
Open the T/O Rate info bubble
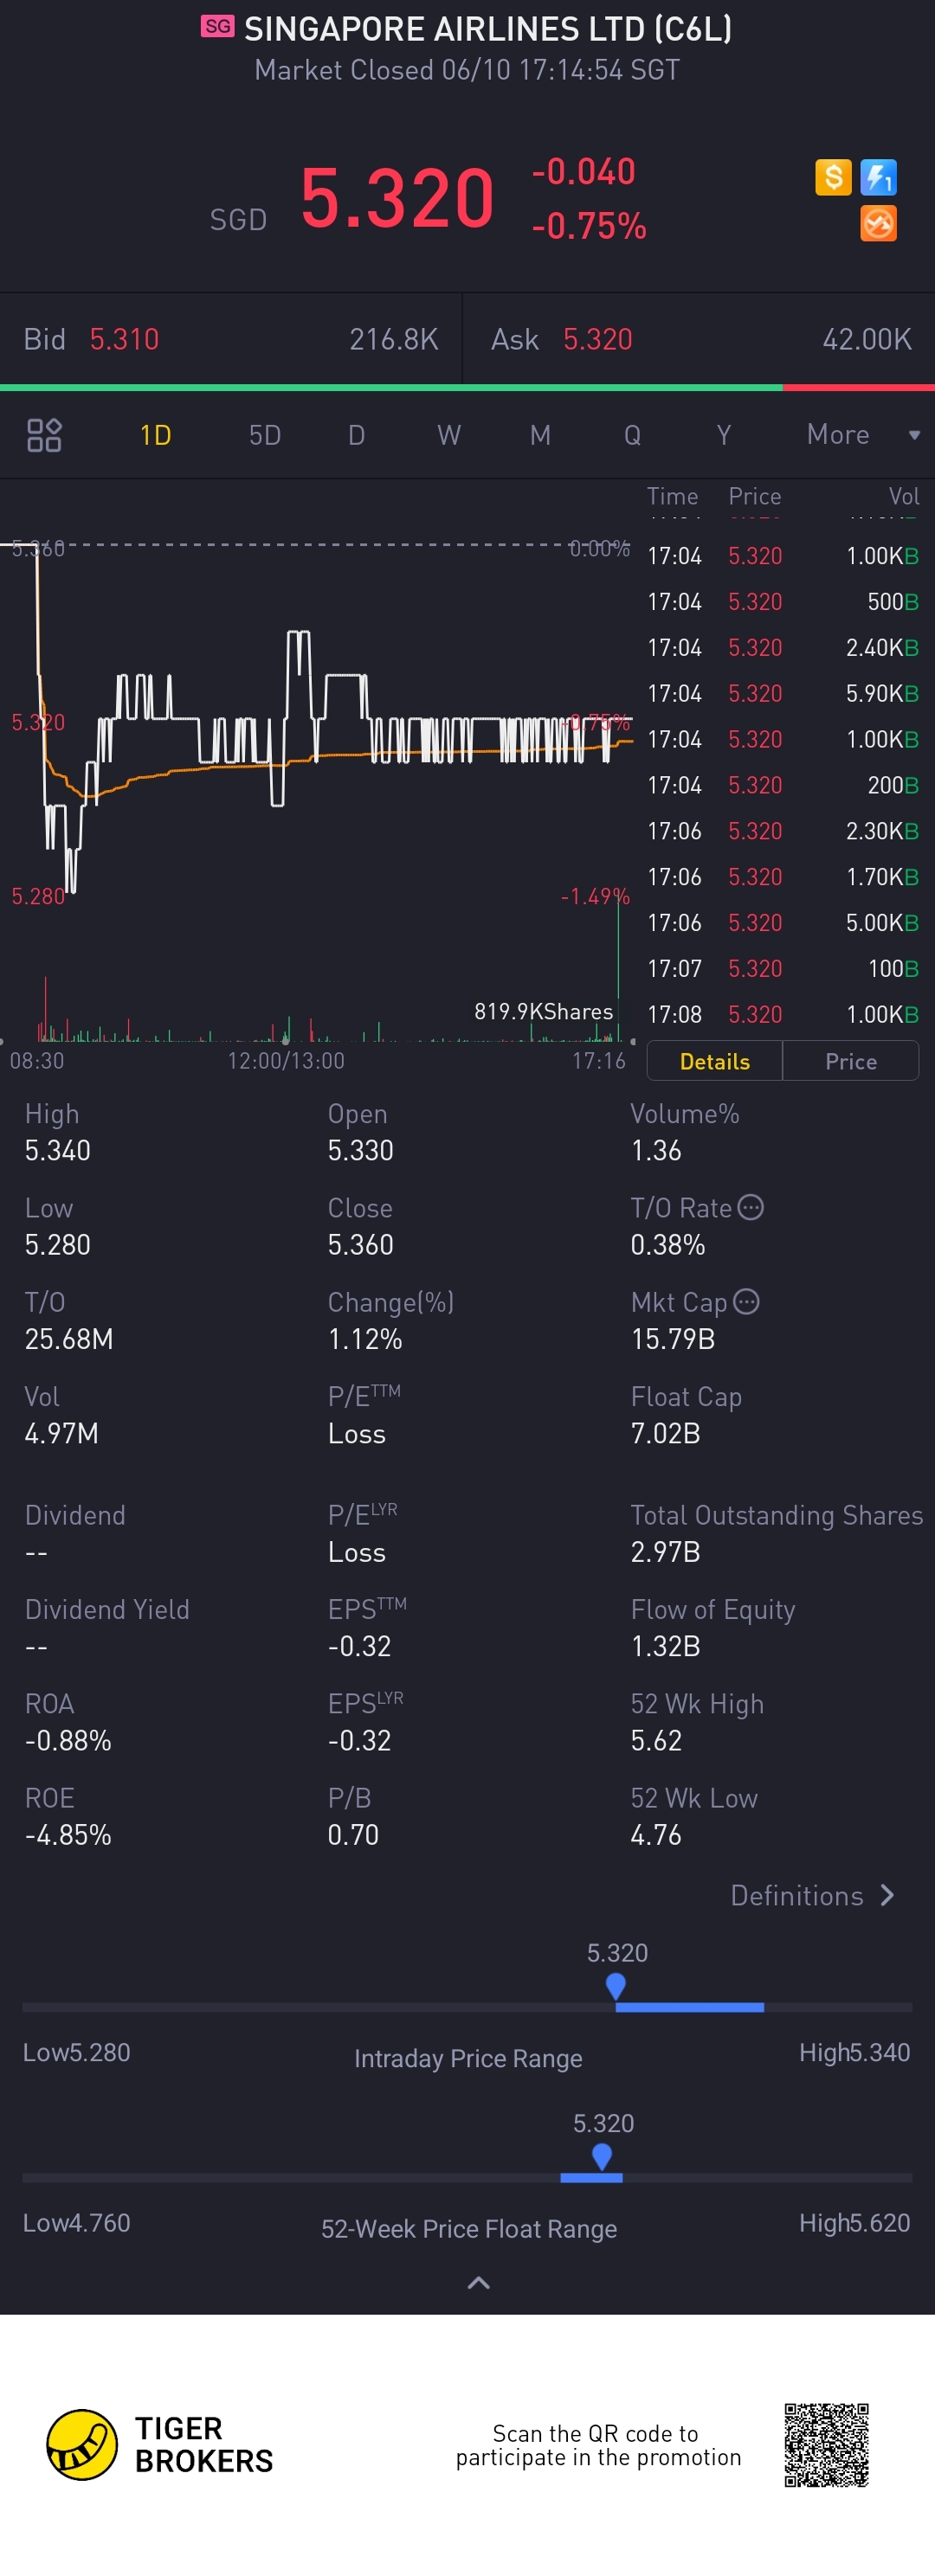[750, 1207]
